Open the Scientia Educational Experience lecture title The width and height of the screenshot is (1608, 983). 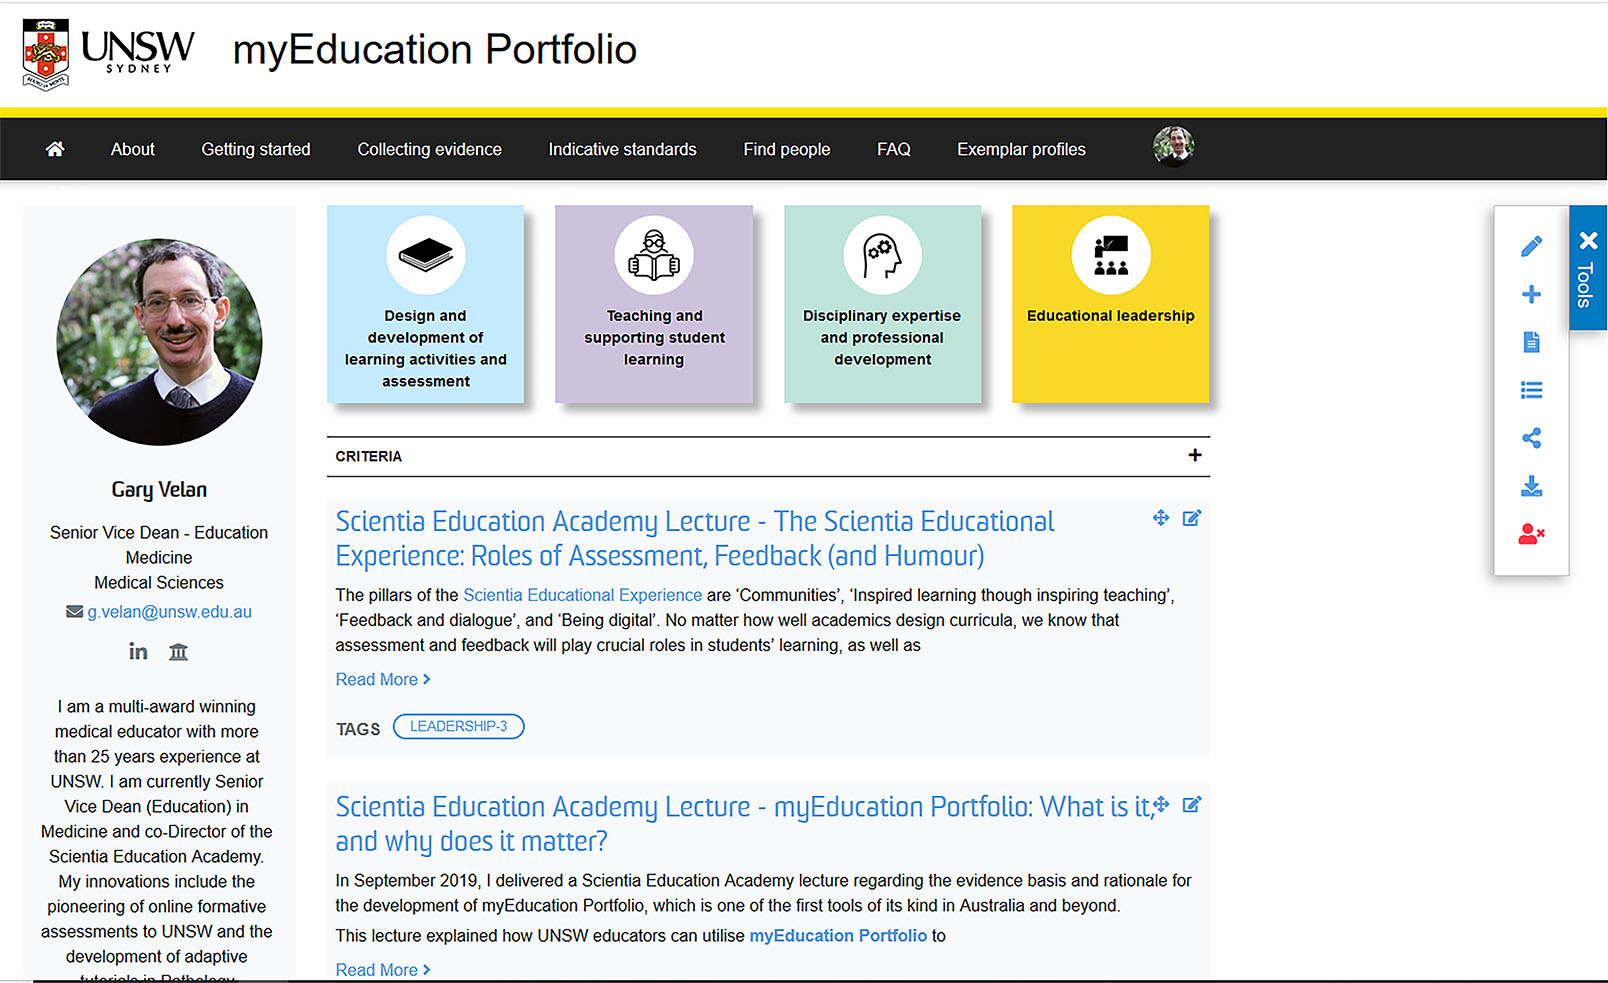pos(695,538)
